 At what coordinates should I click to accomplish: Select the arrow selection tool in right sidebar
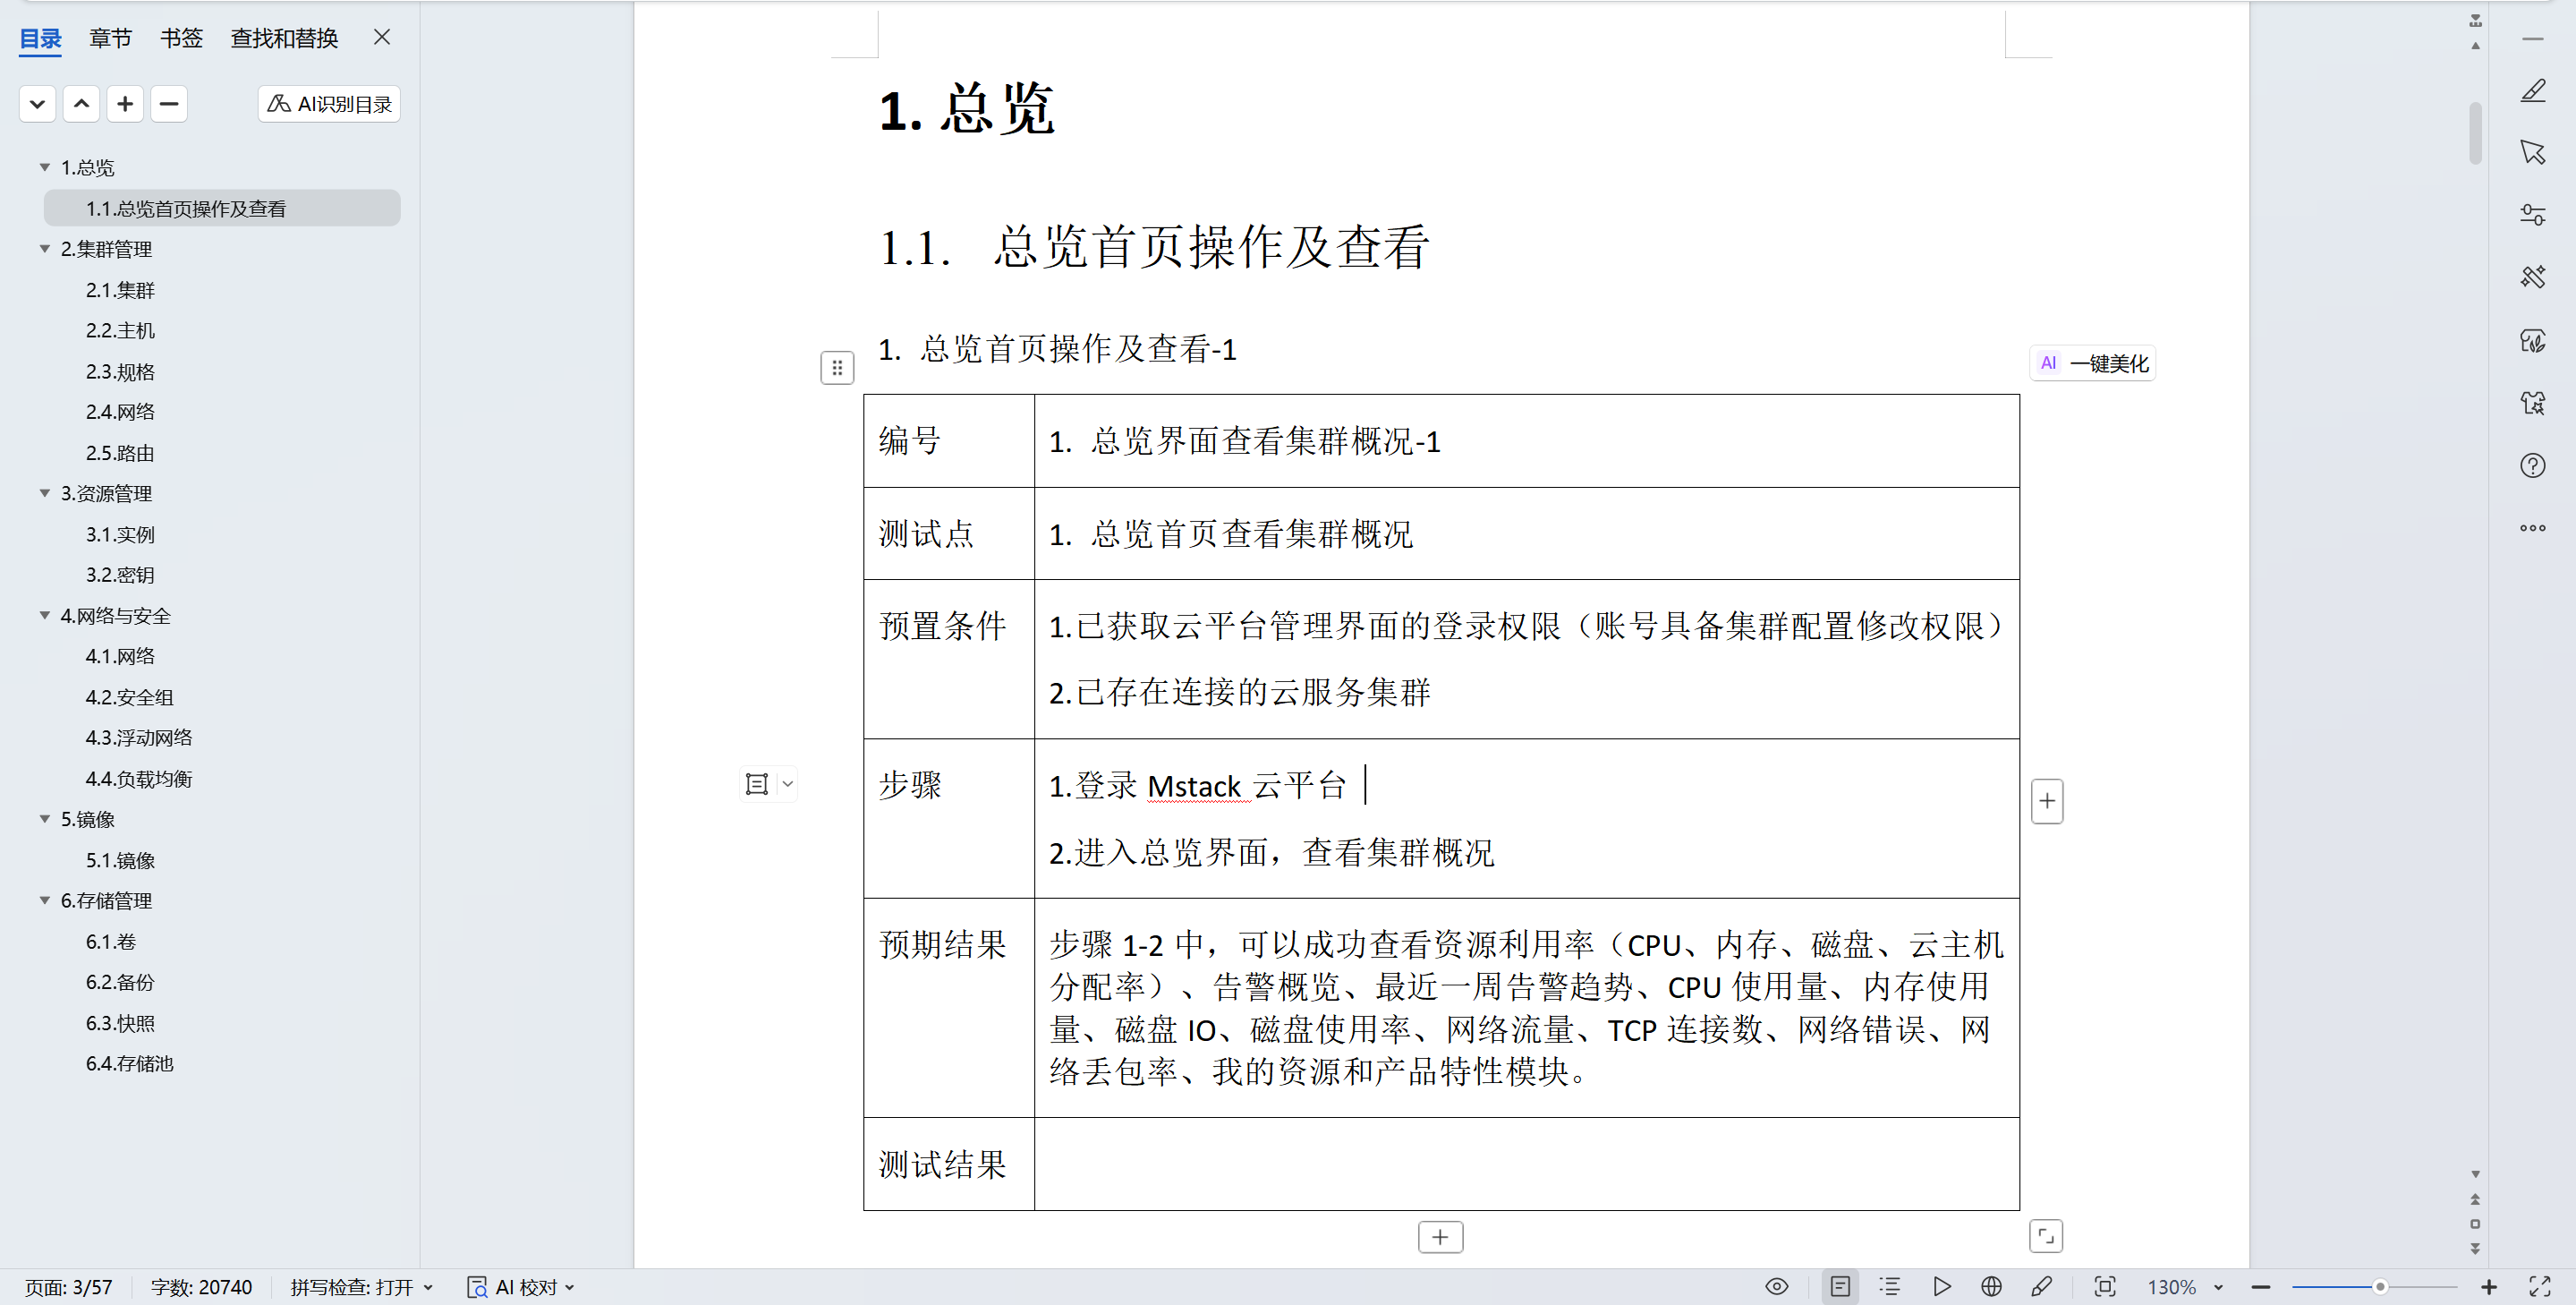tap(2532, 153)
